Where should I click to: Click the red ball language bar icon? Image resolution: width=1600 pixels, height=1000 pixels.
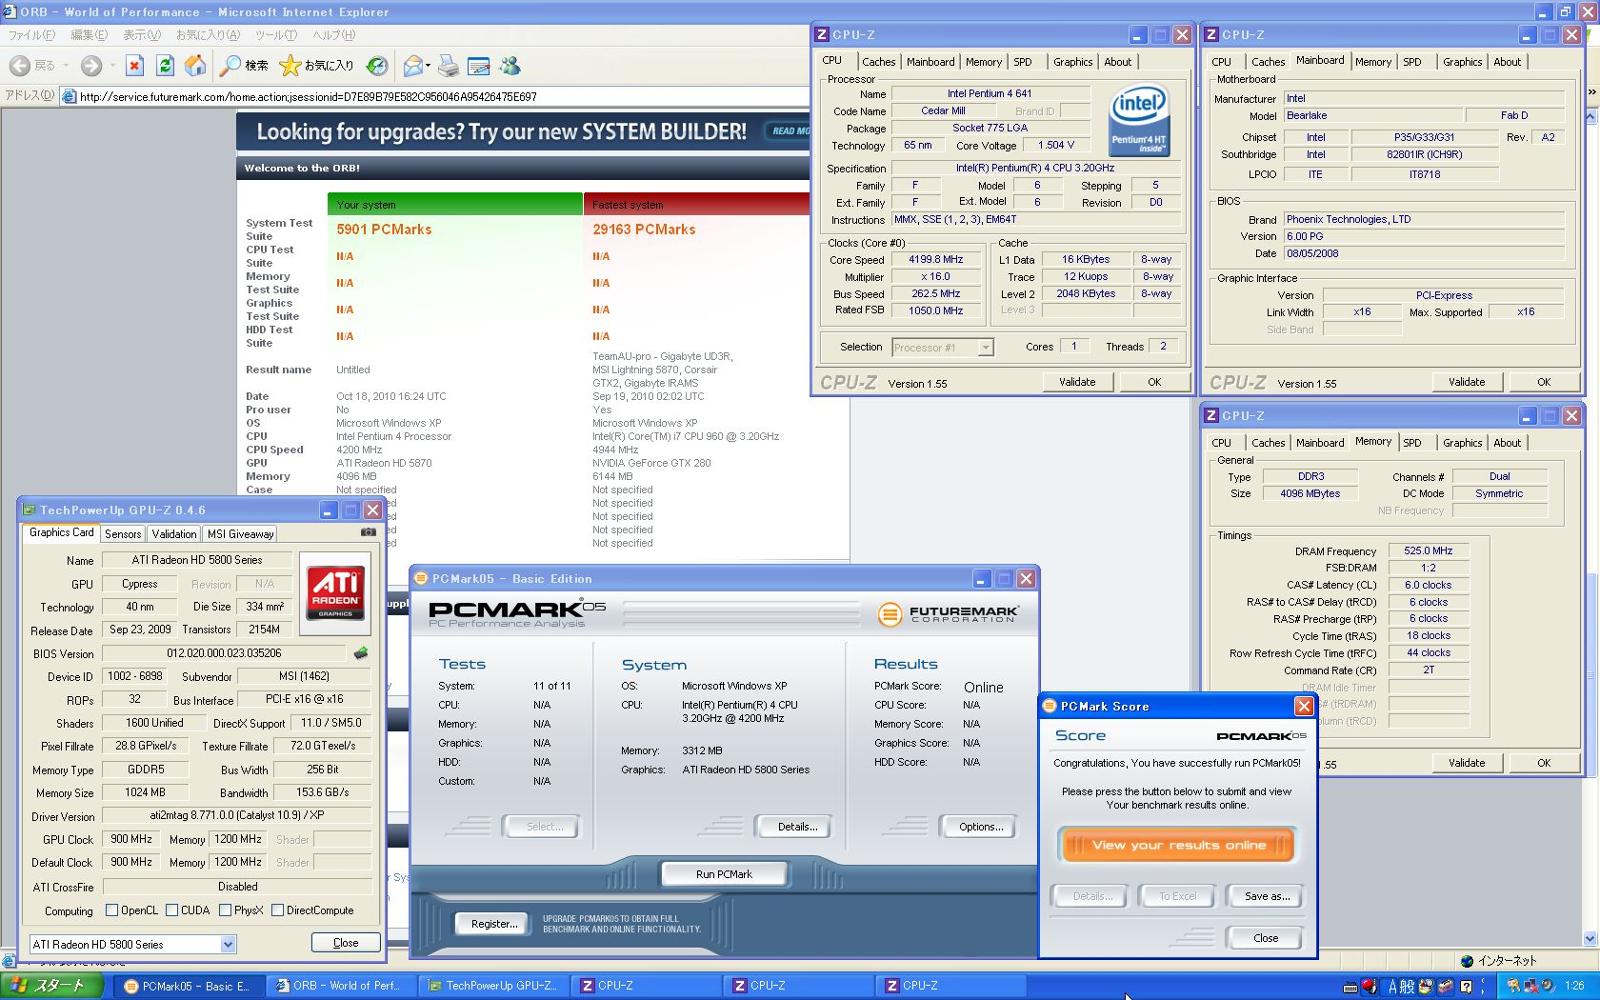(x=1369, y=986)
